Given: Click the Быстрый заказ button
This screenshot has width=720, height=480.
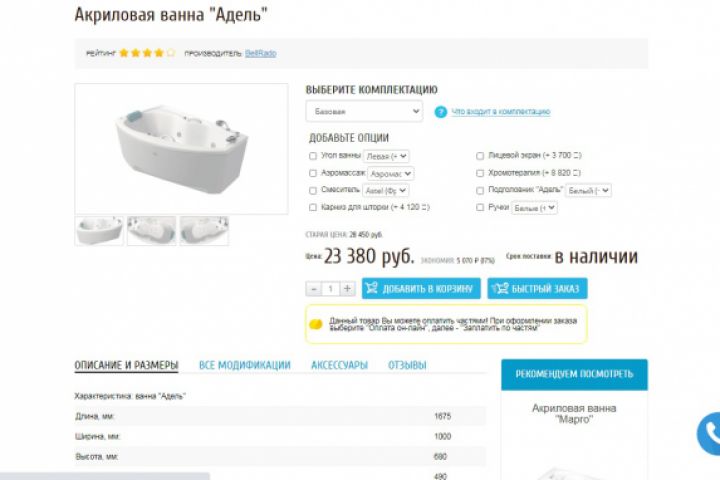Looking at the screenshot, I should pos(537,288).
